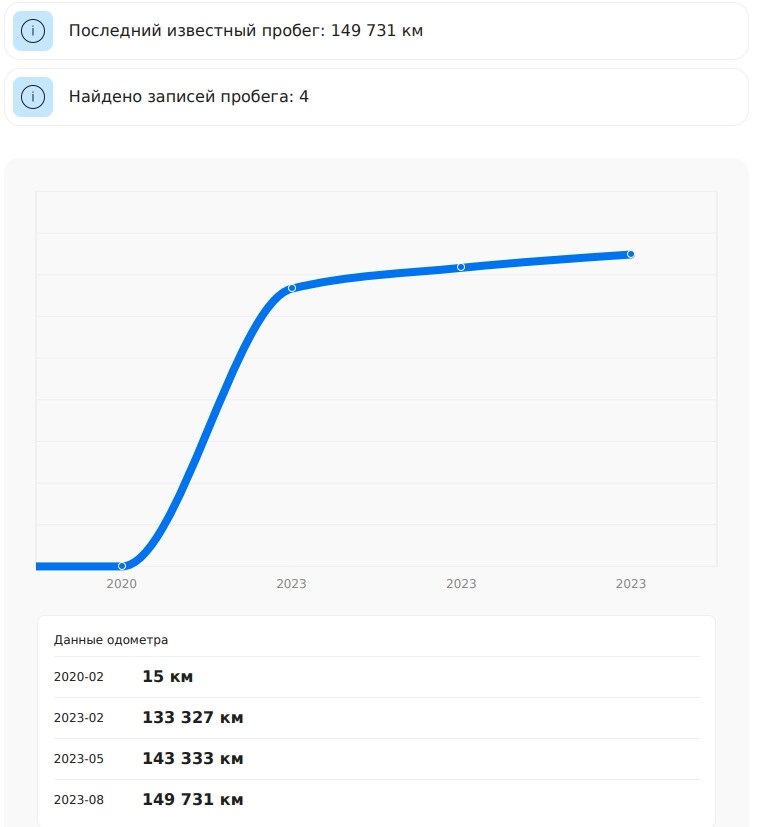Click the bold "149 731 км" value in the table
764x827 pixels.
coord(193,800)
